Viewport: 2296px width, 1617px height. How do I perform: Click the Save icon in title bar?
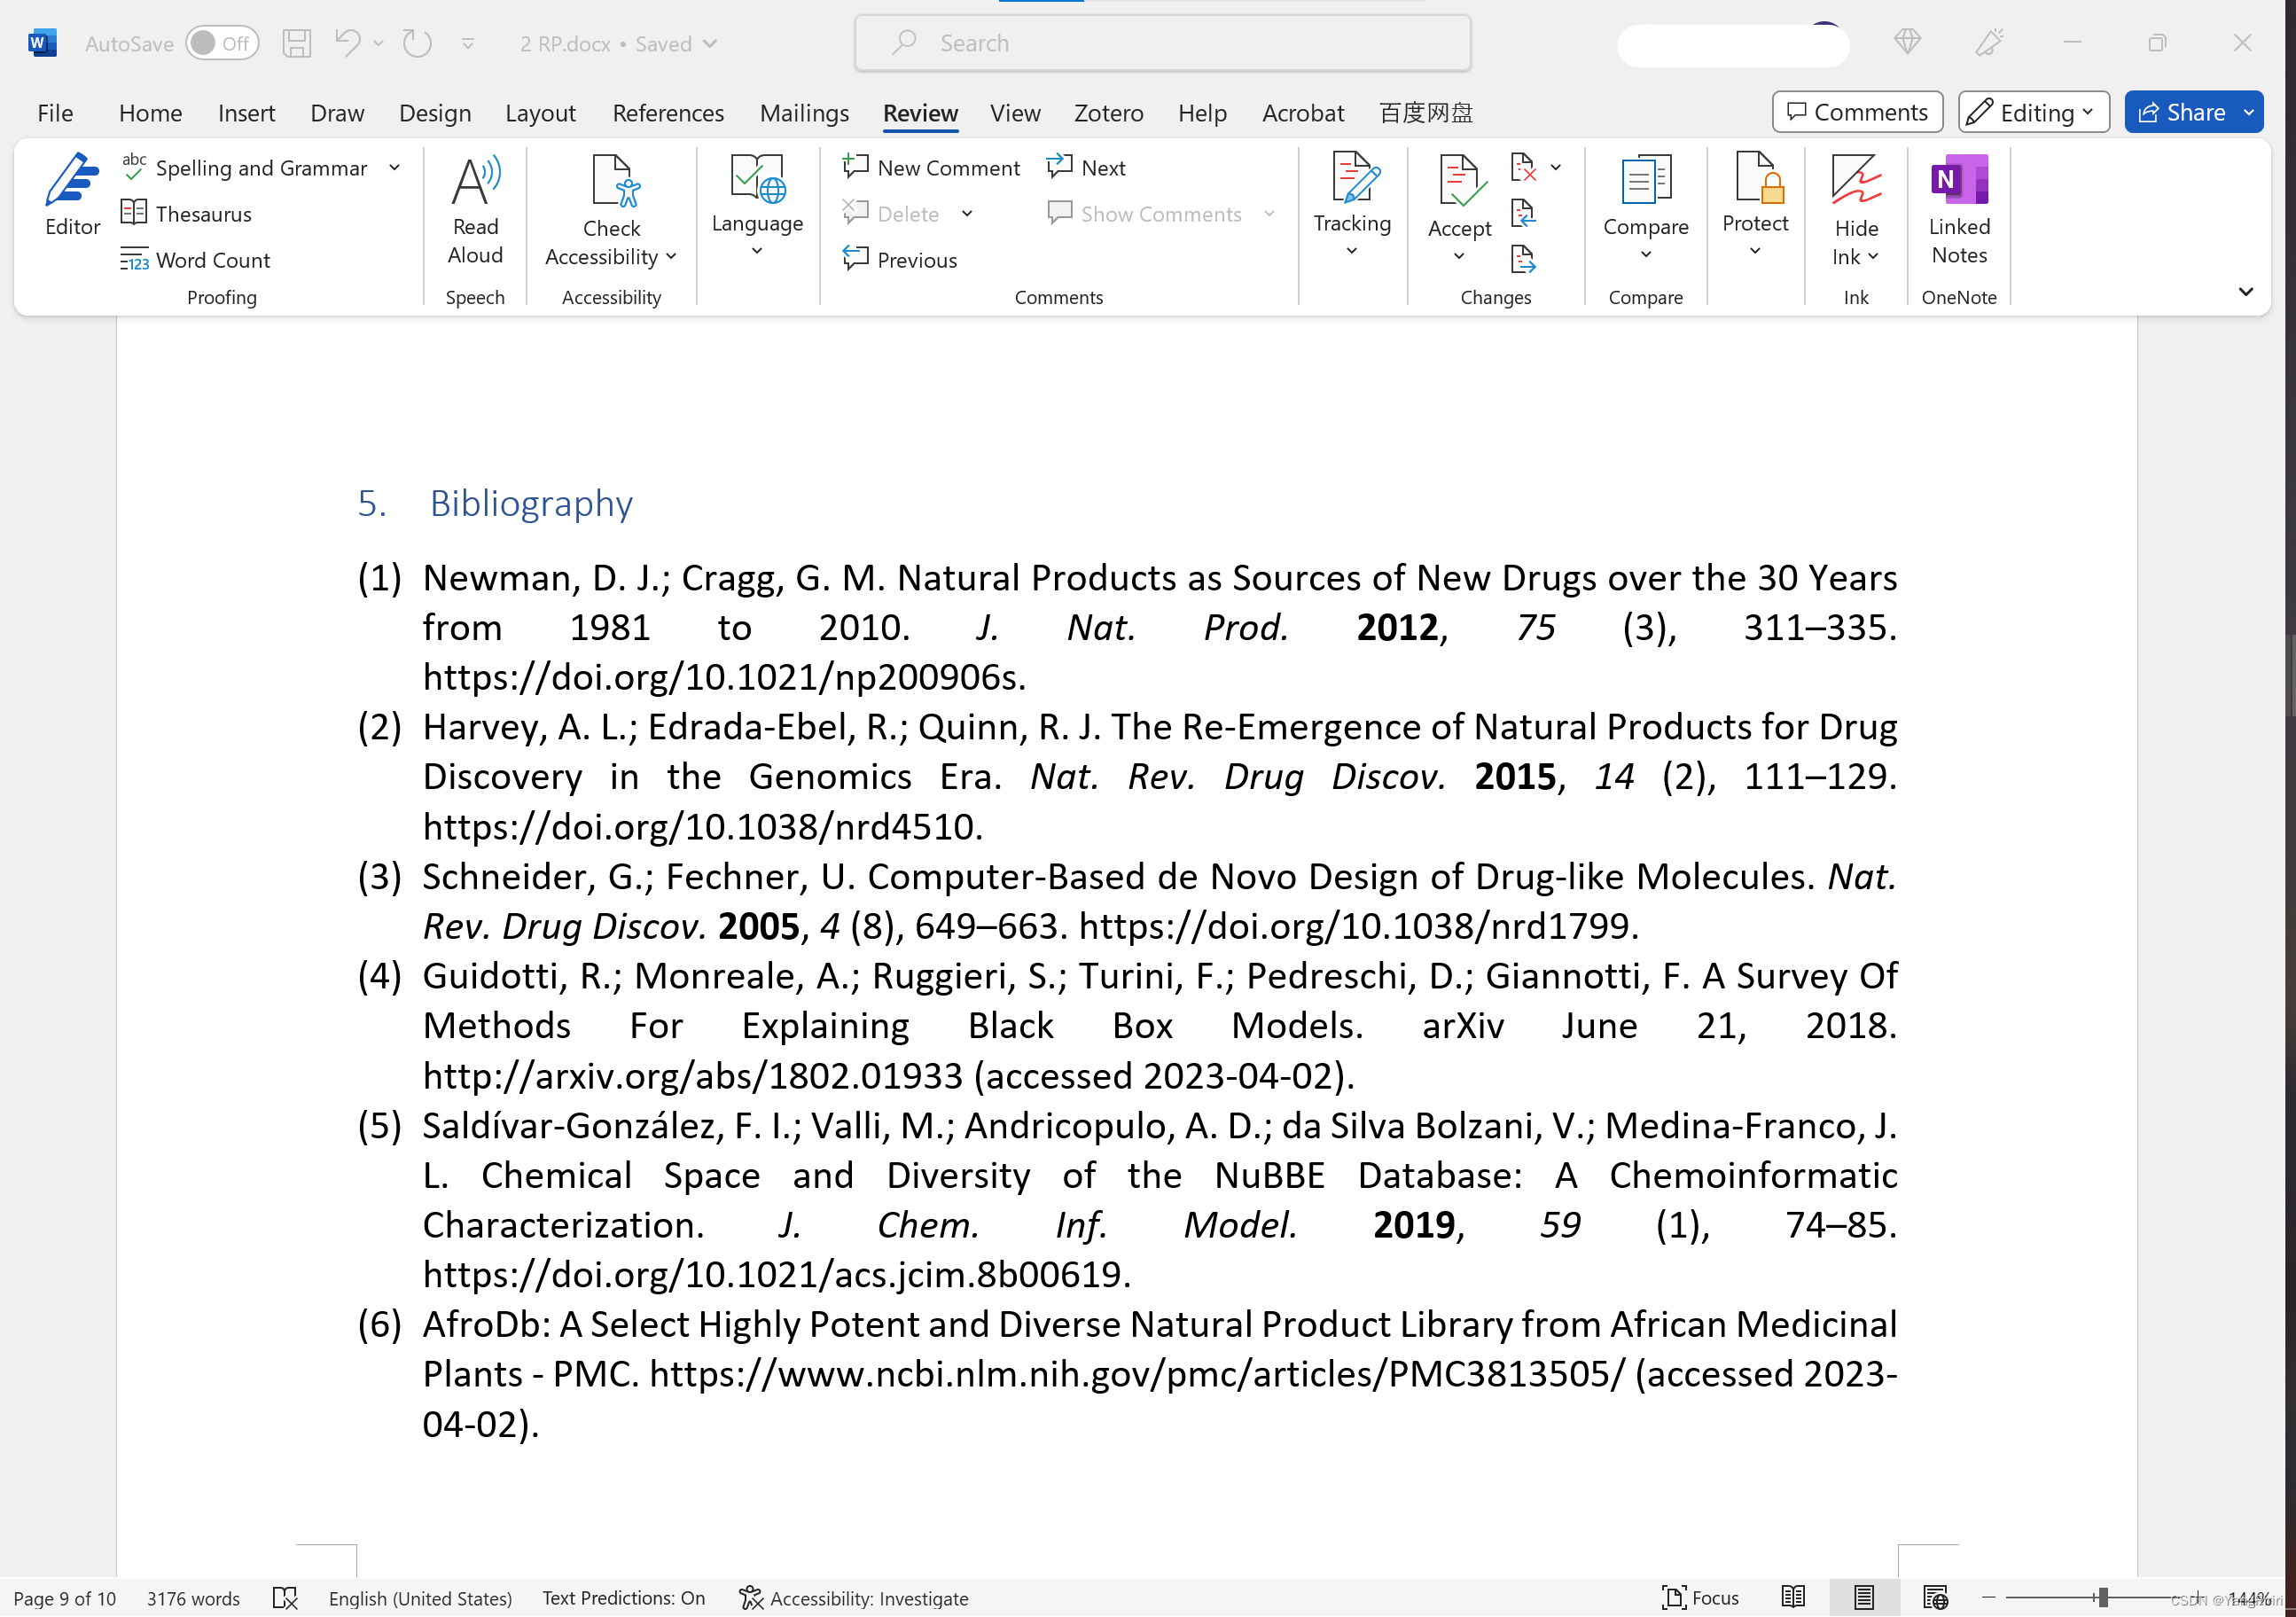pyautogui.click(x=296, y=43)
